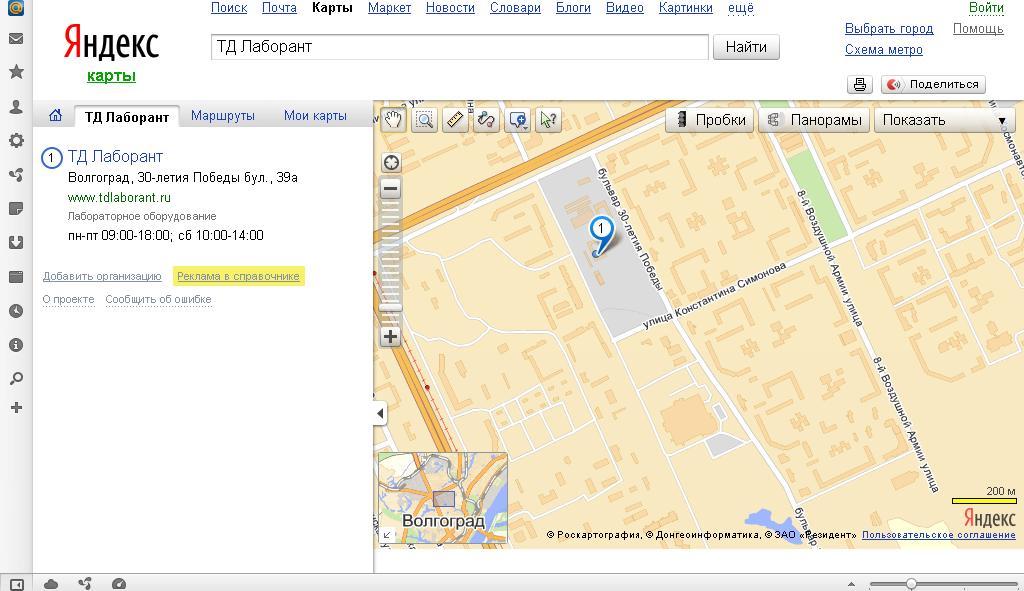Toggle the Панорамы panoramas layer
The image size is (1024, 591).
click(x=815, y=120)
